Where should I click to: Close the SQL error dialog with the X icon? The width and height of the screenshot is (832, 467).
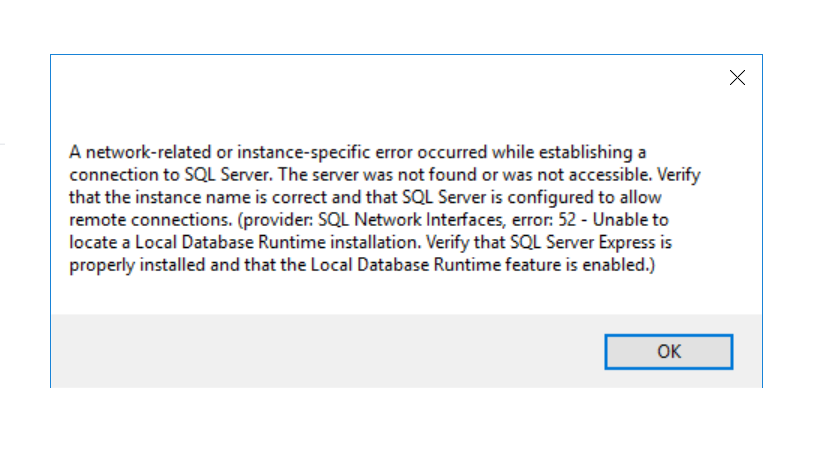click(737, 77)
